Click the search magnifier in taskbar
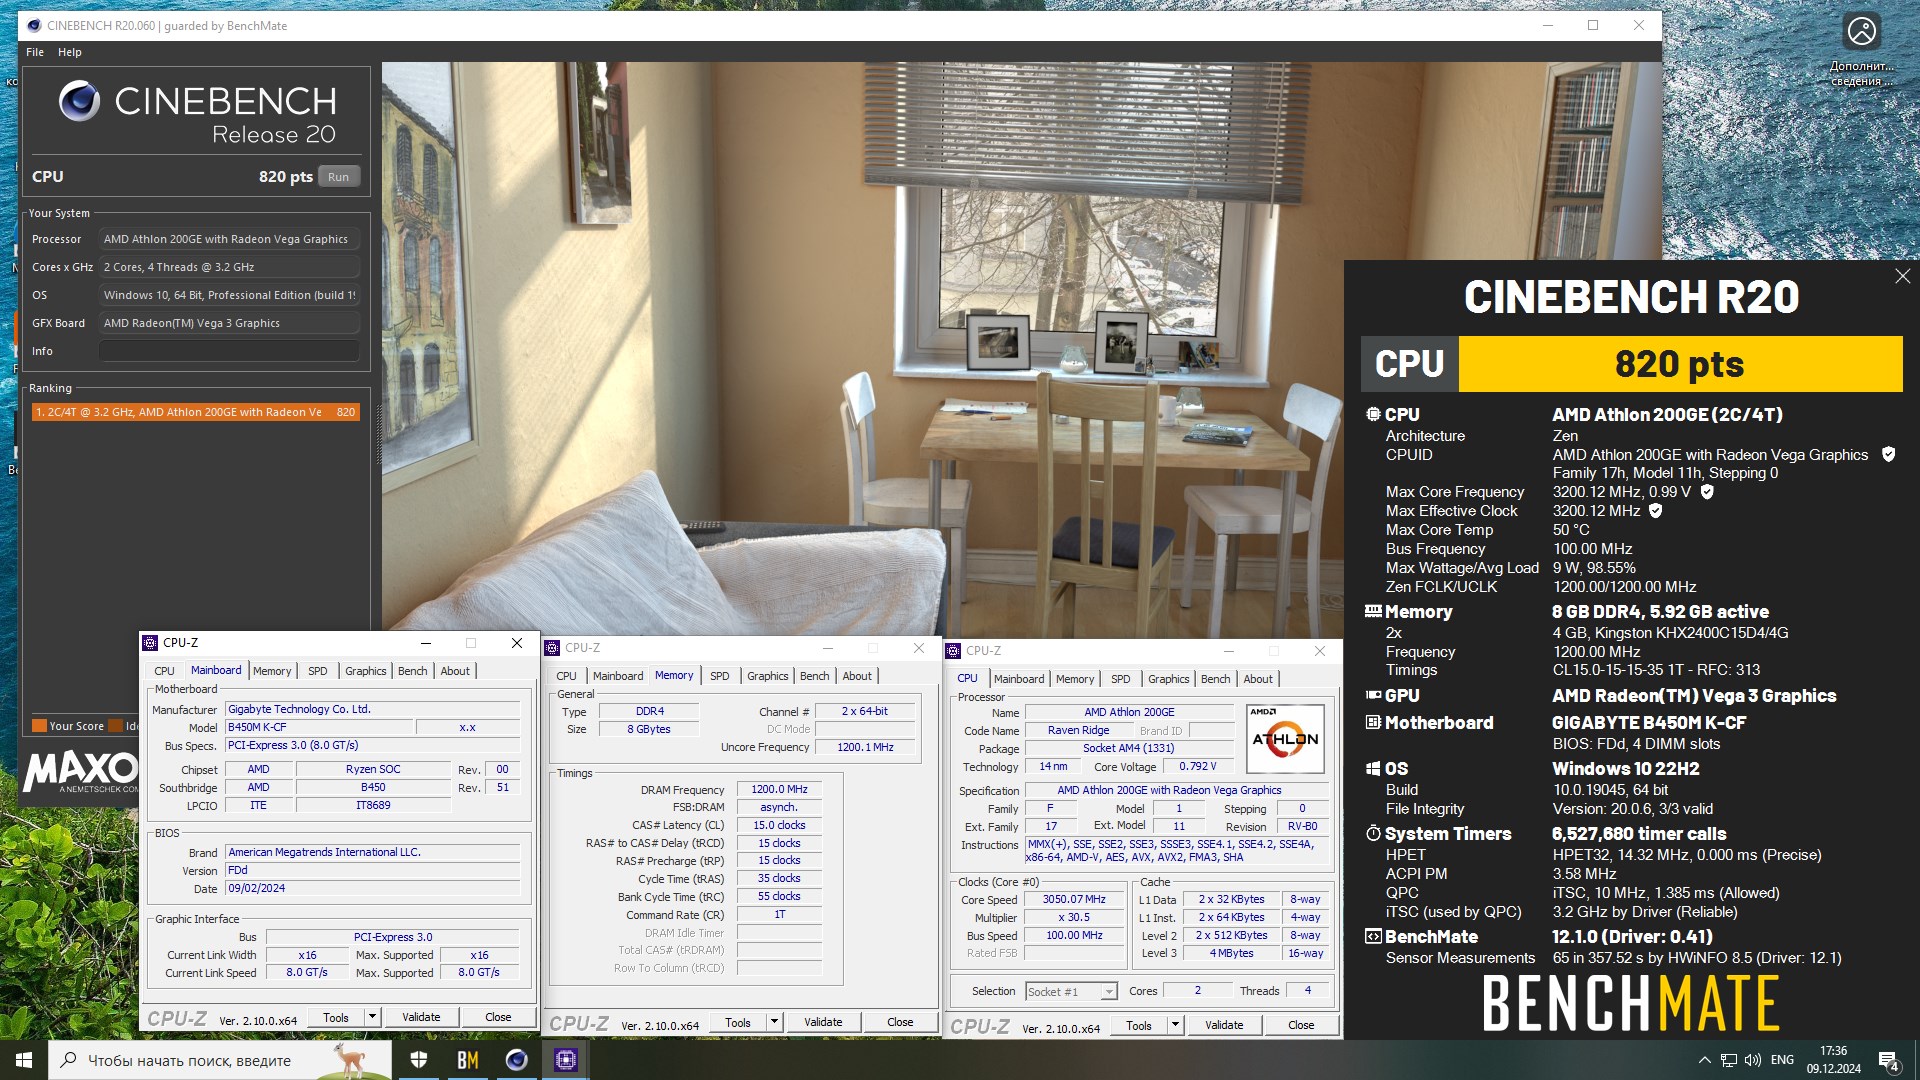 [68, 1060]
